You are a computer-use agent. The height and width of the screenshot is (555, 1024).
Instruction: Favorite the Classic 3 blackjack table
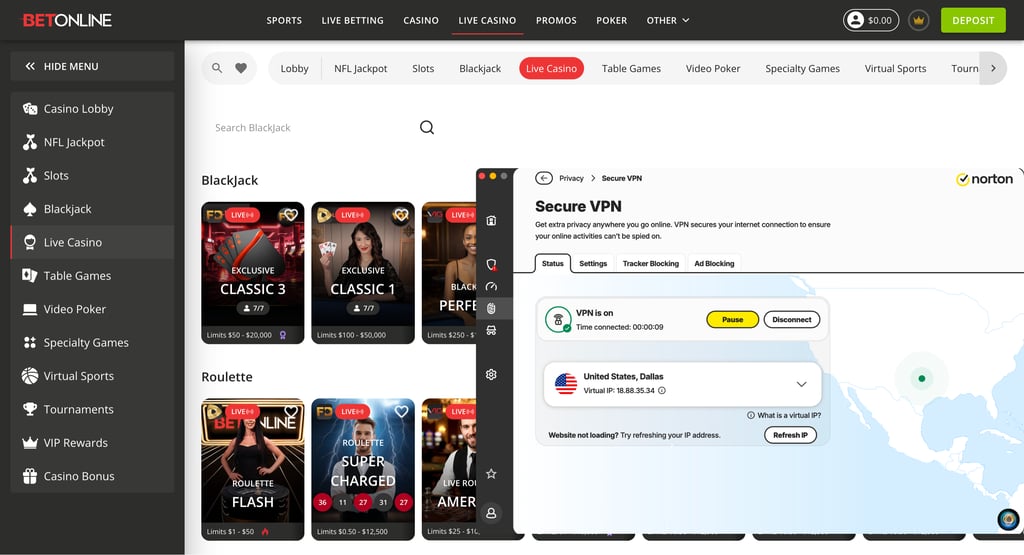tap(291, 215)
